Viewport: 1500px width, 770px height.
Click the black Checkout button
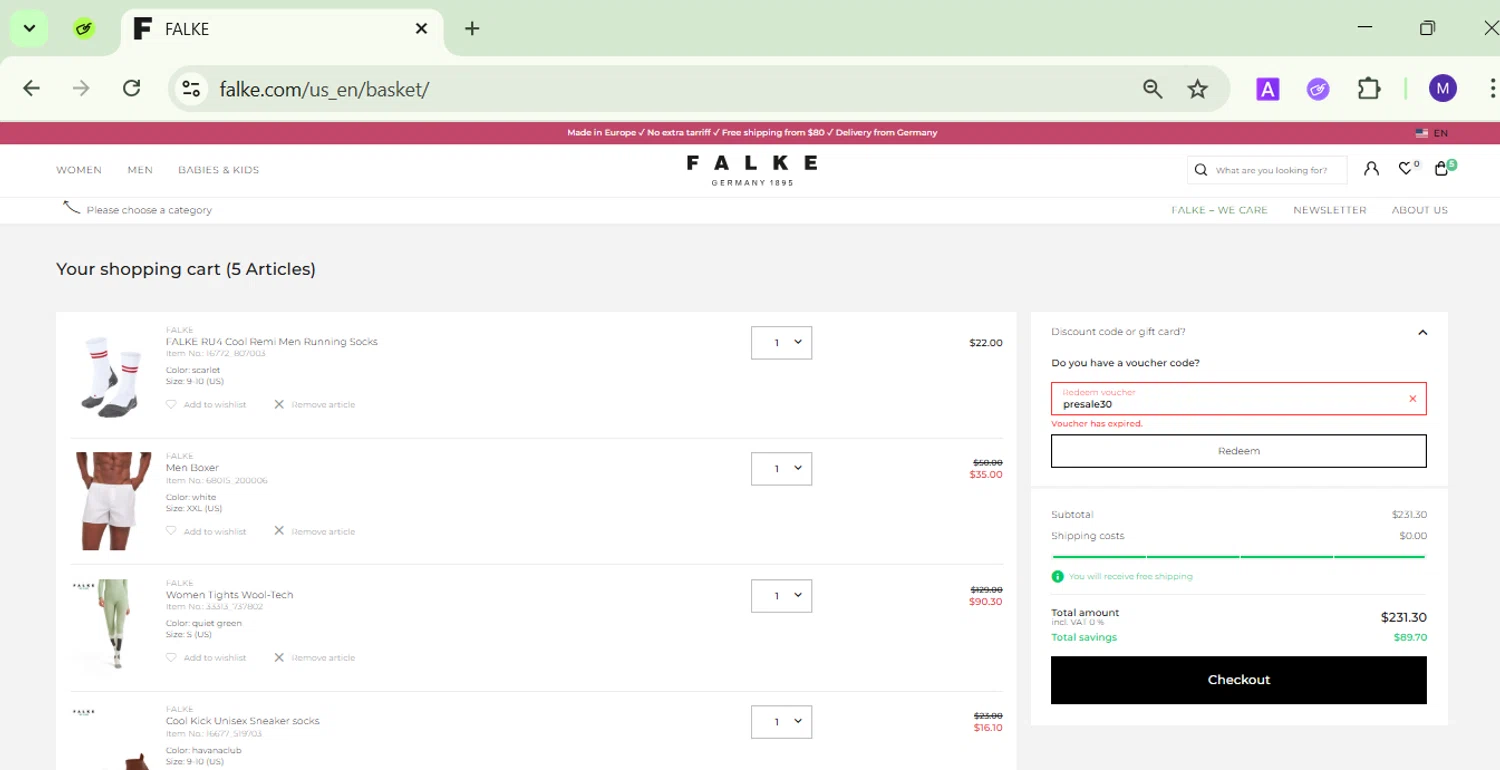[1238, 680]
